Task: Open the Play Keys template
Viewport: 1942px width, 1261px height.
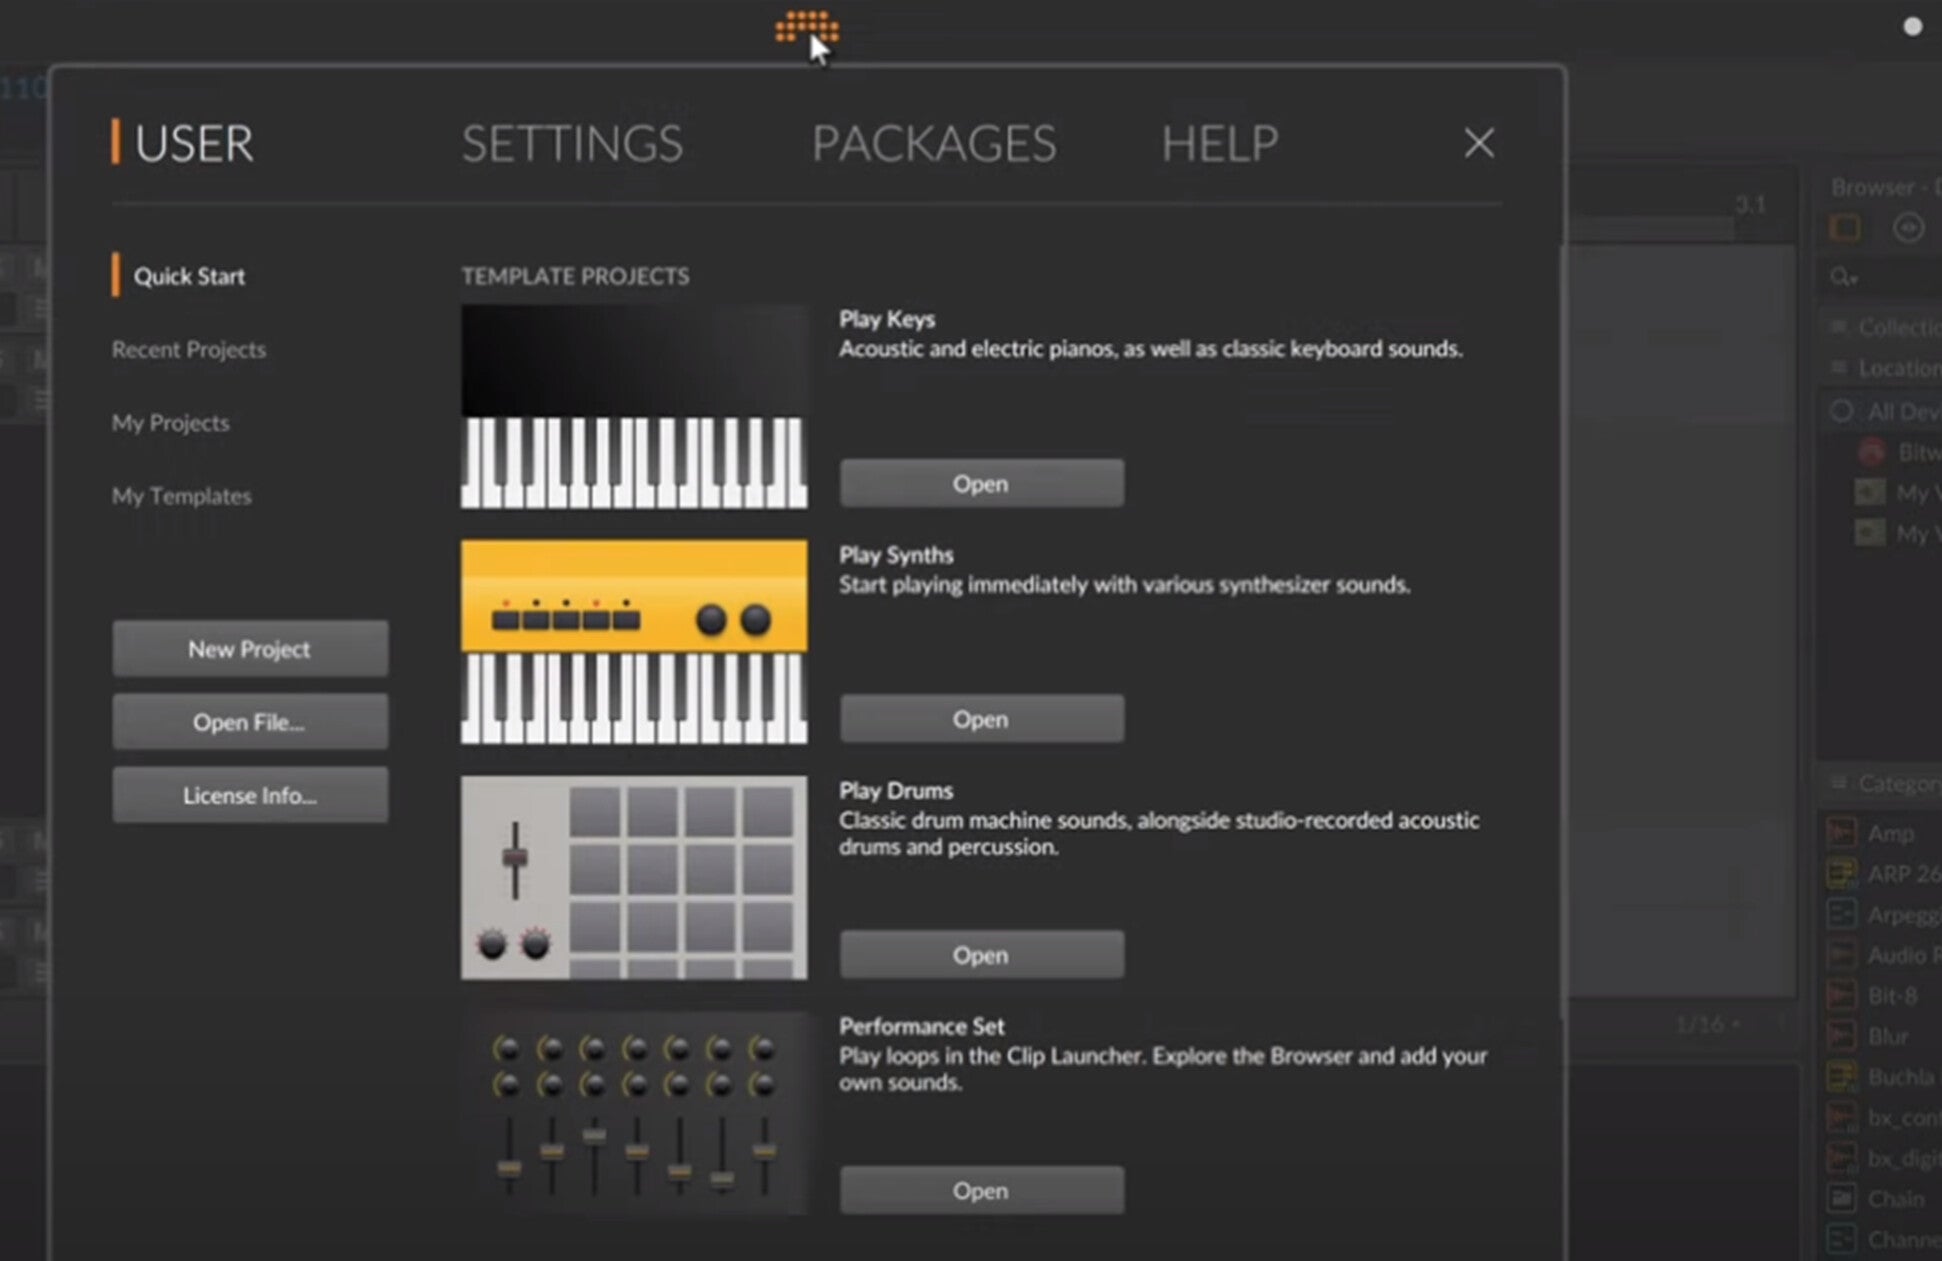Action: (981, 484)
